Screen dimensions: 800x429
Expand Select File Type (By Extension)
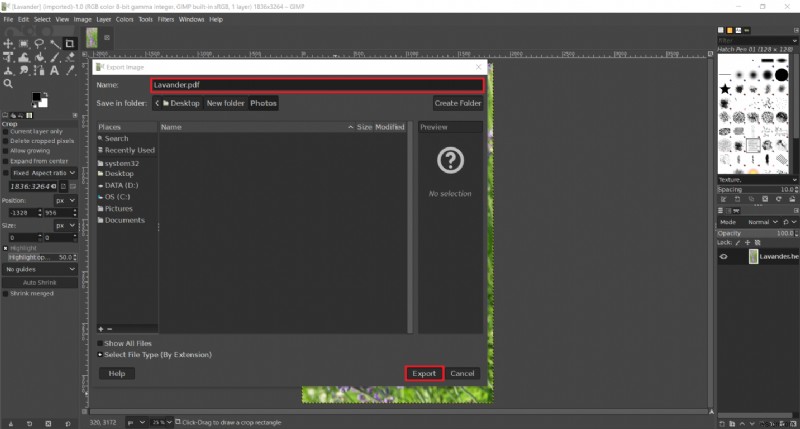[x=101, y=354]
